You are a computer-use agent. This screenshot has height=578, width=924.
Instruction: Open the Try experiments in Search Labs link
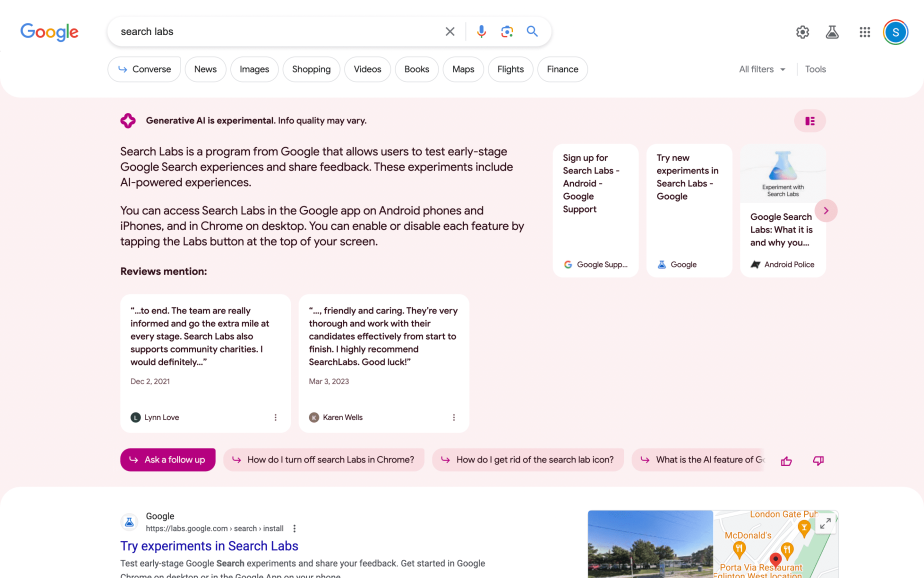[x=209, y=546]
